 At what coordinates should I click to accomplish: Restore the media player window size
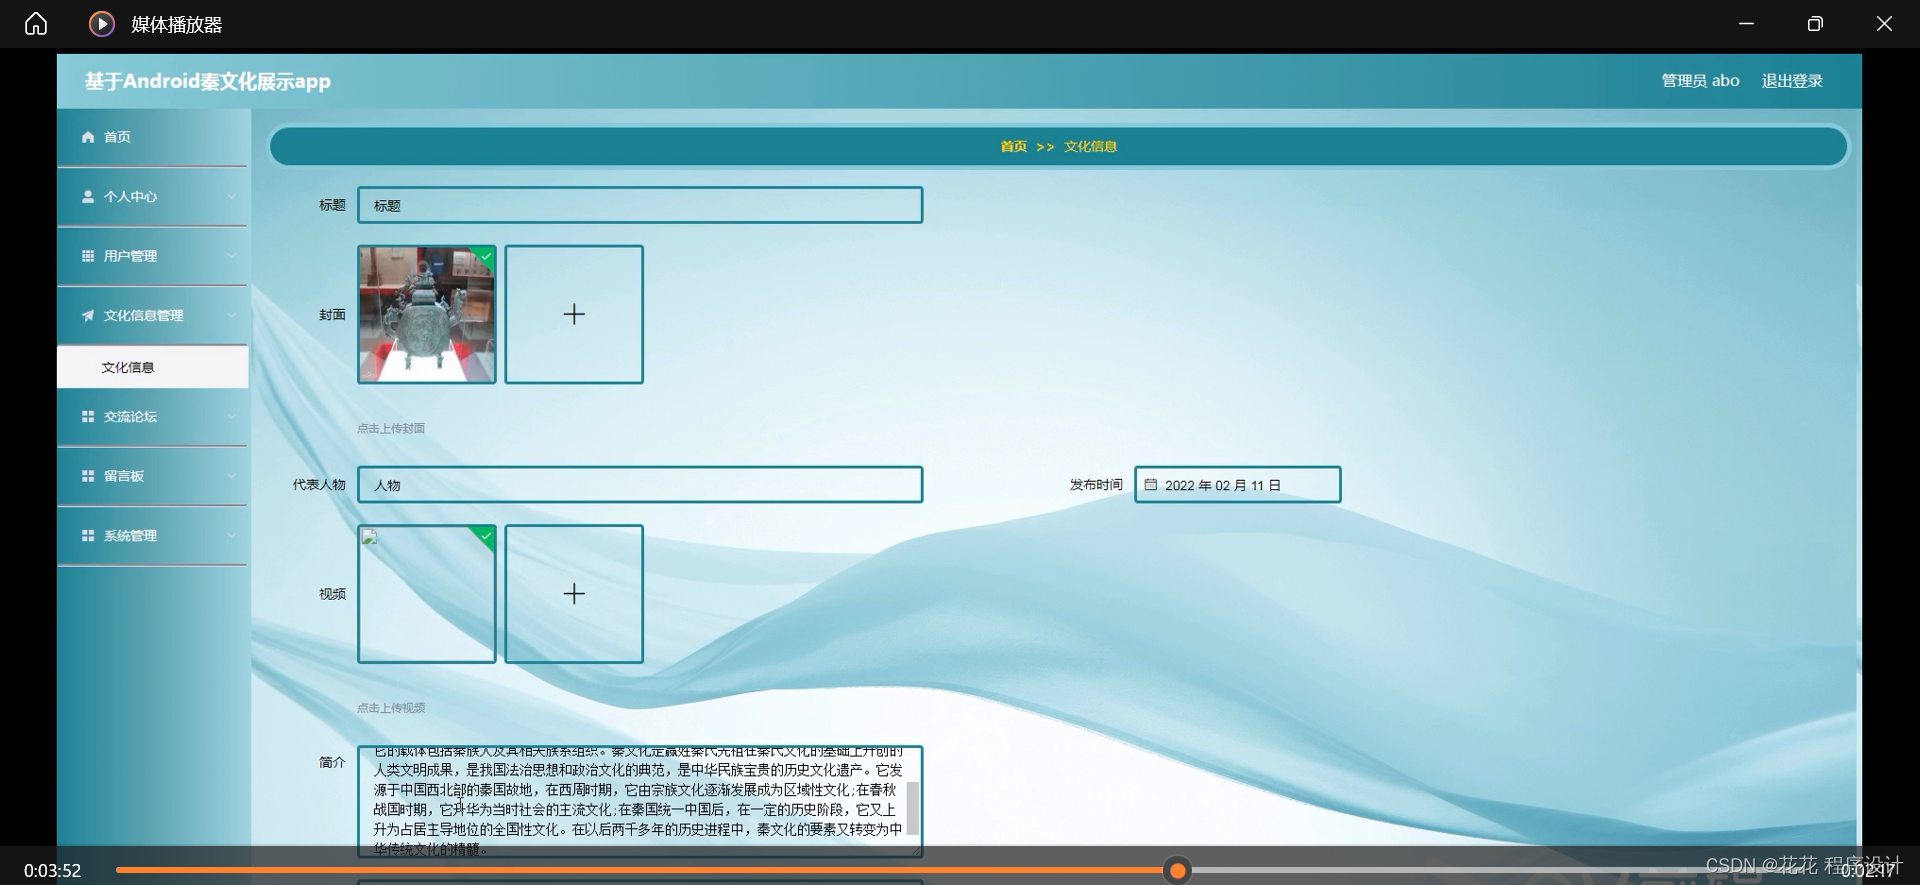(x=1815, y=24)
